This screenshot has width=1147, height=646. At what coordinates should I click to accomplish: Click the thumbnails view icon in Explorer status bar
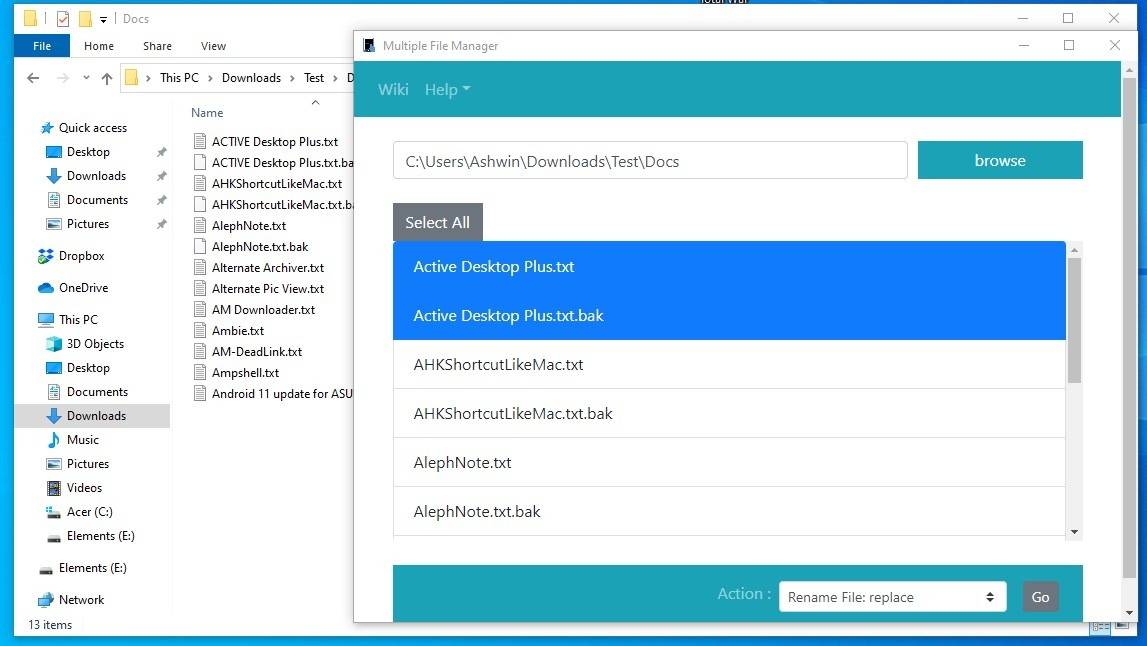pos(1121,626)
